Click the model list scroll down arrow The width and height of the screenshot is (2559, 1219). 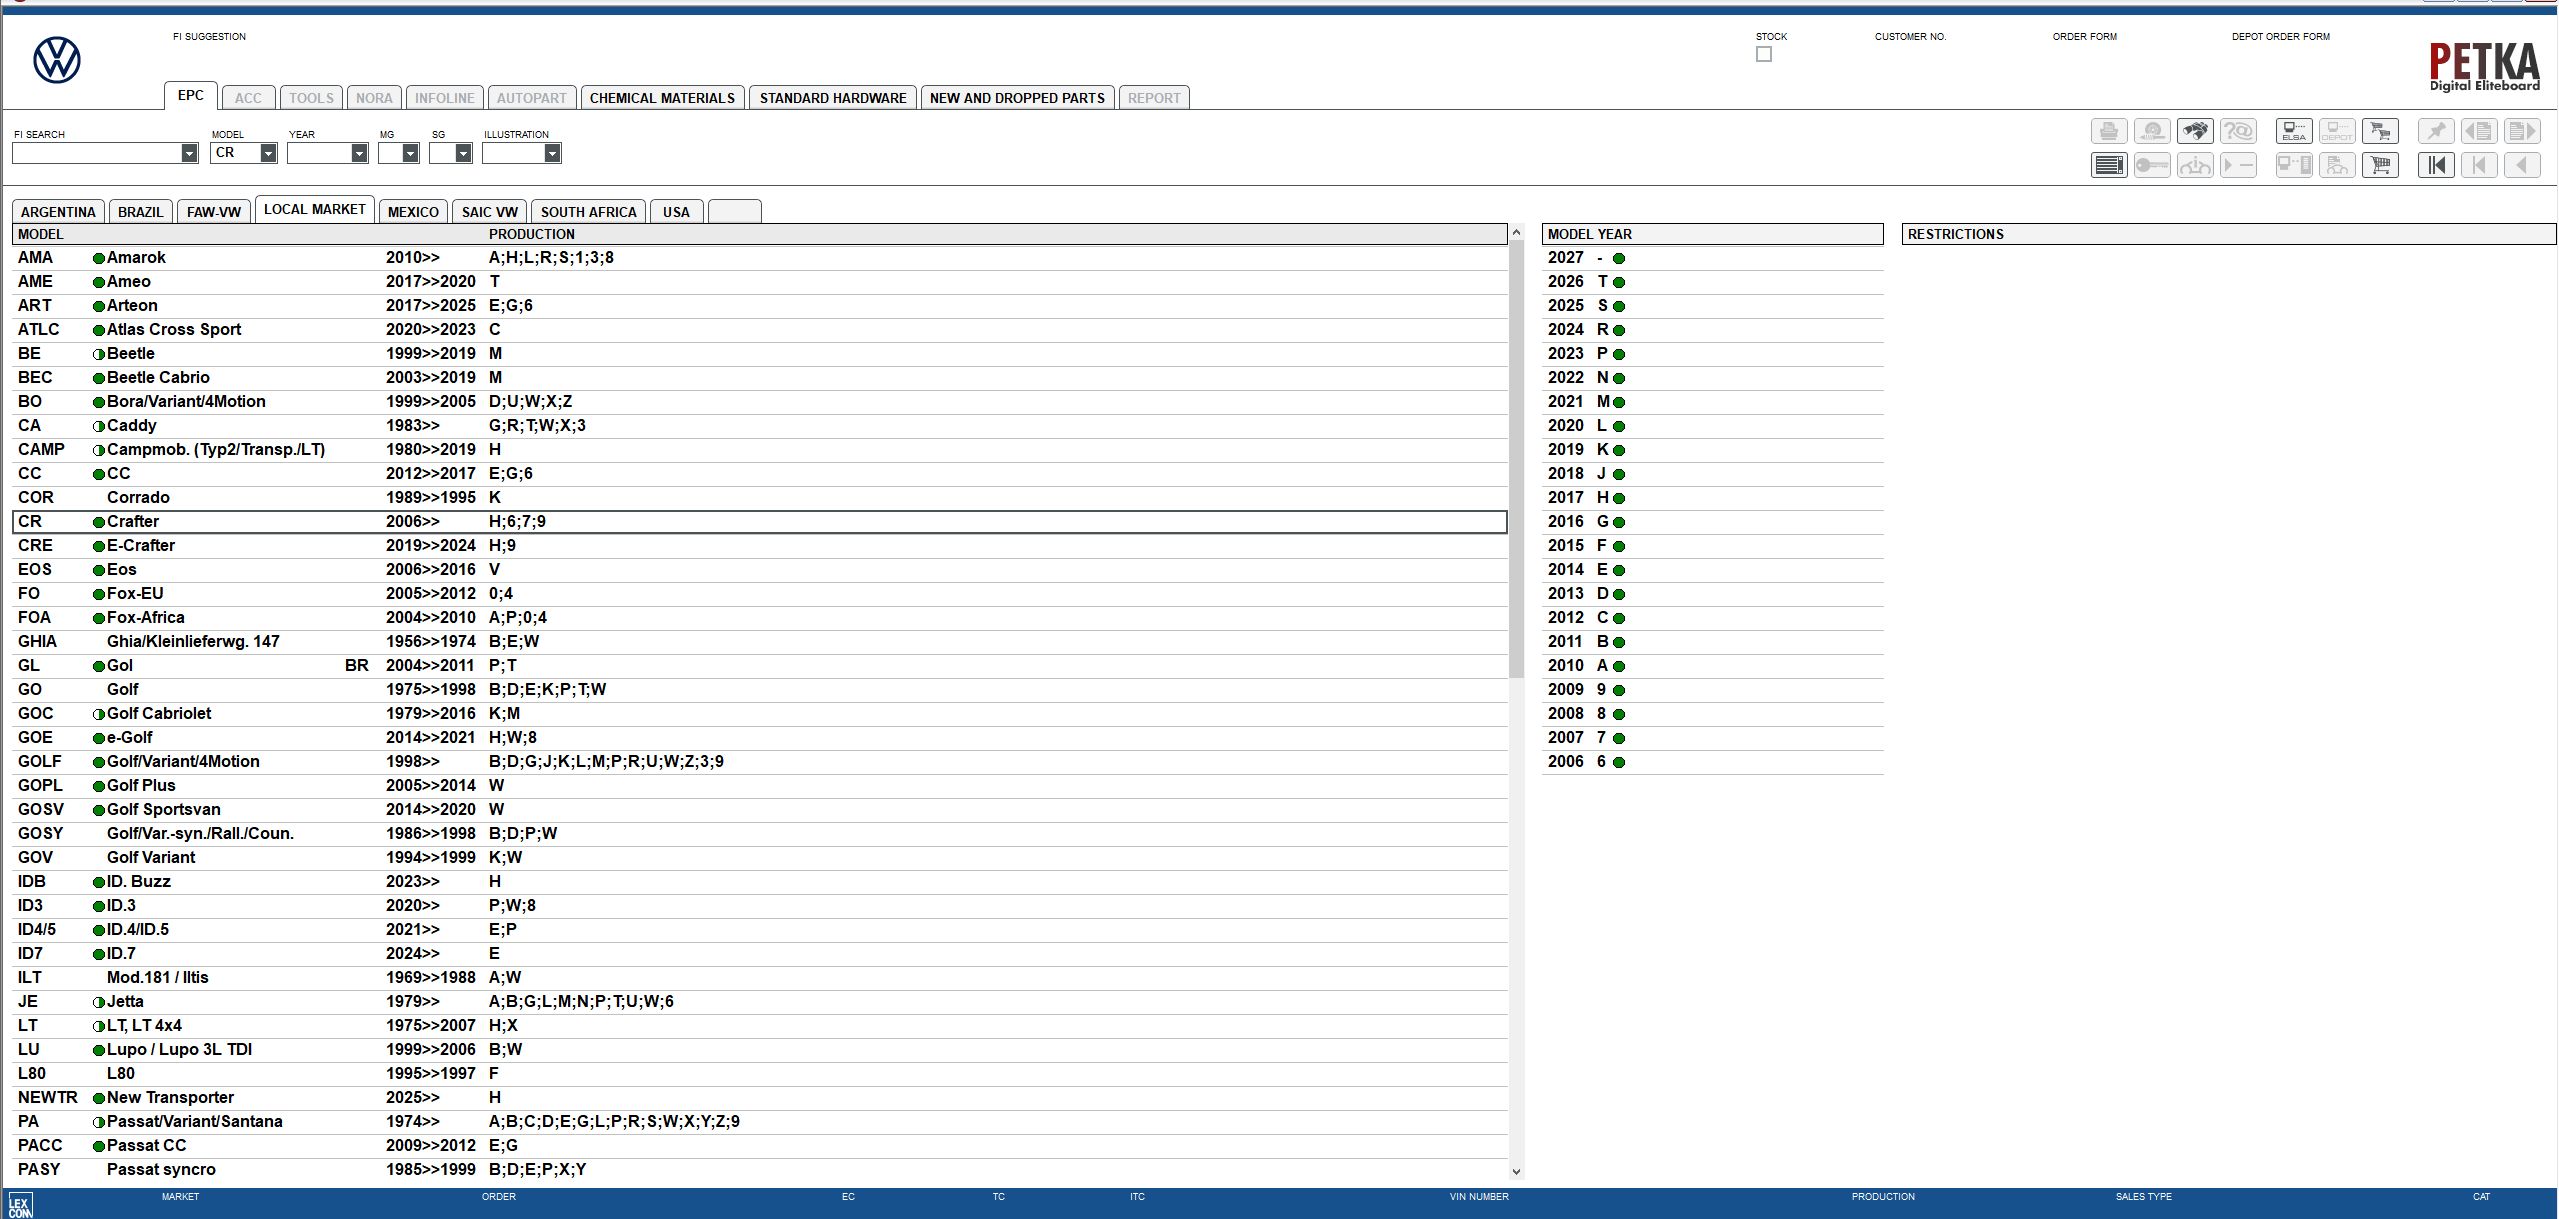click(x=1516, y=1172)
